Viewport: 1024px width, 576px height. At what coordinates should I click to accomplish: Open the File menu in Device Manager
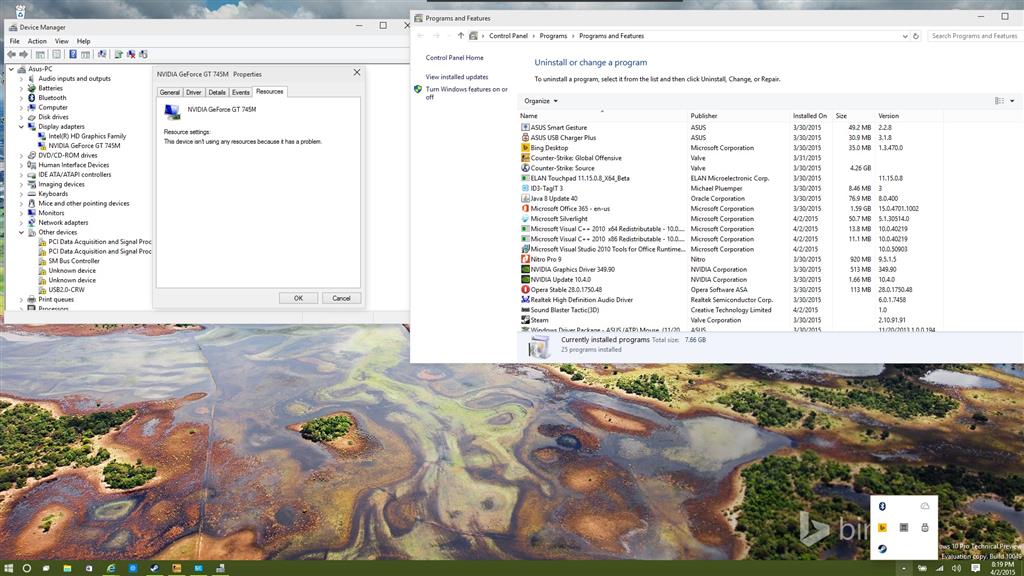14,41
